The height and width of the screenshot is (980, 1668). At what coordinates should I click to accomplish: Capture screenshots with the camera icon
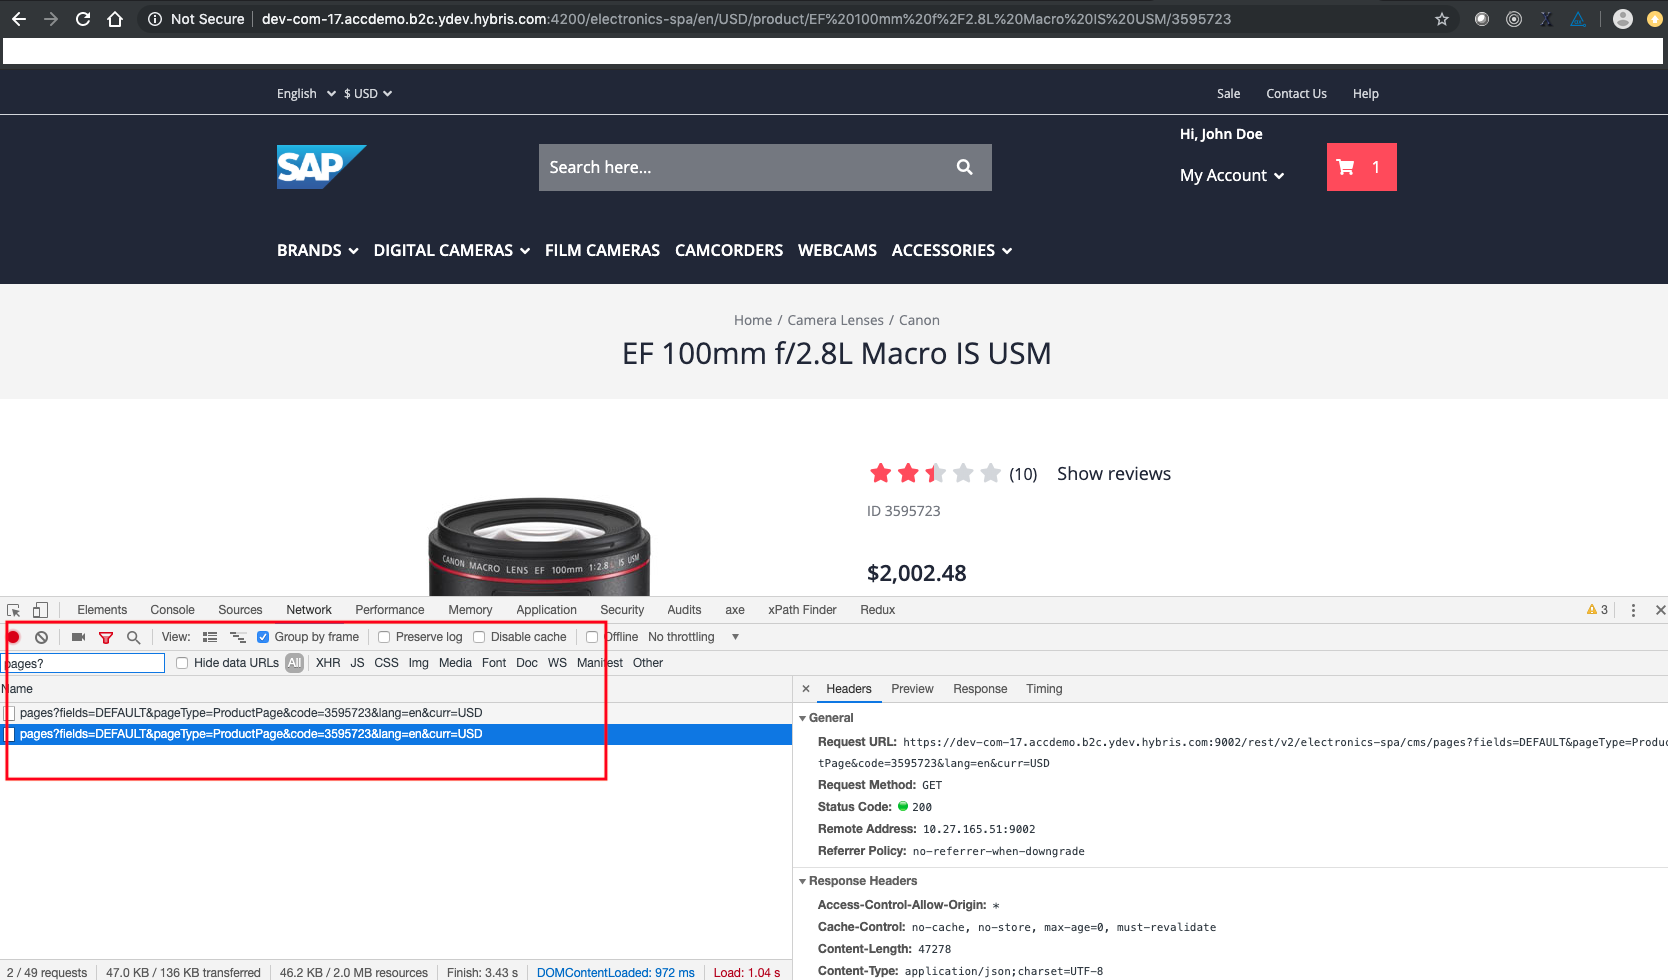(x=78, y=637)
